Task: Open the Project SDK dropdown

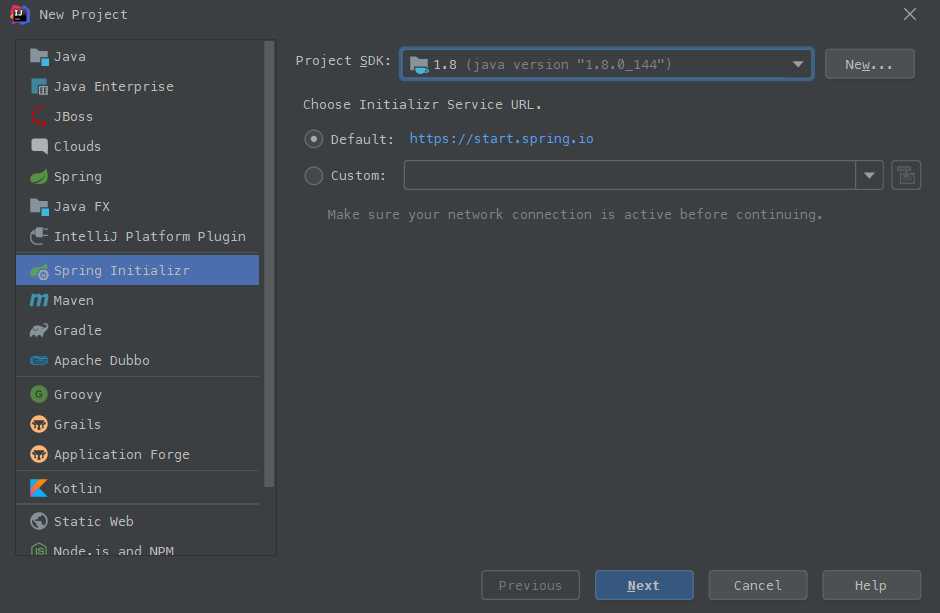Action: coord(607,64)
